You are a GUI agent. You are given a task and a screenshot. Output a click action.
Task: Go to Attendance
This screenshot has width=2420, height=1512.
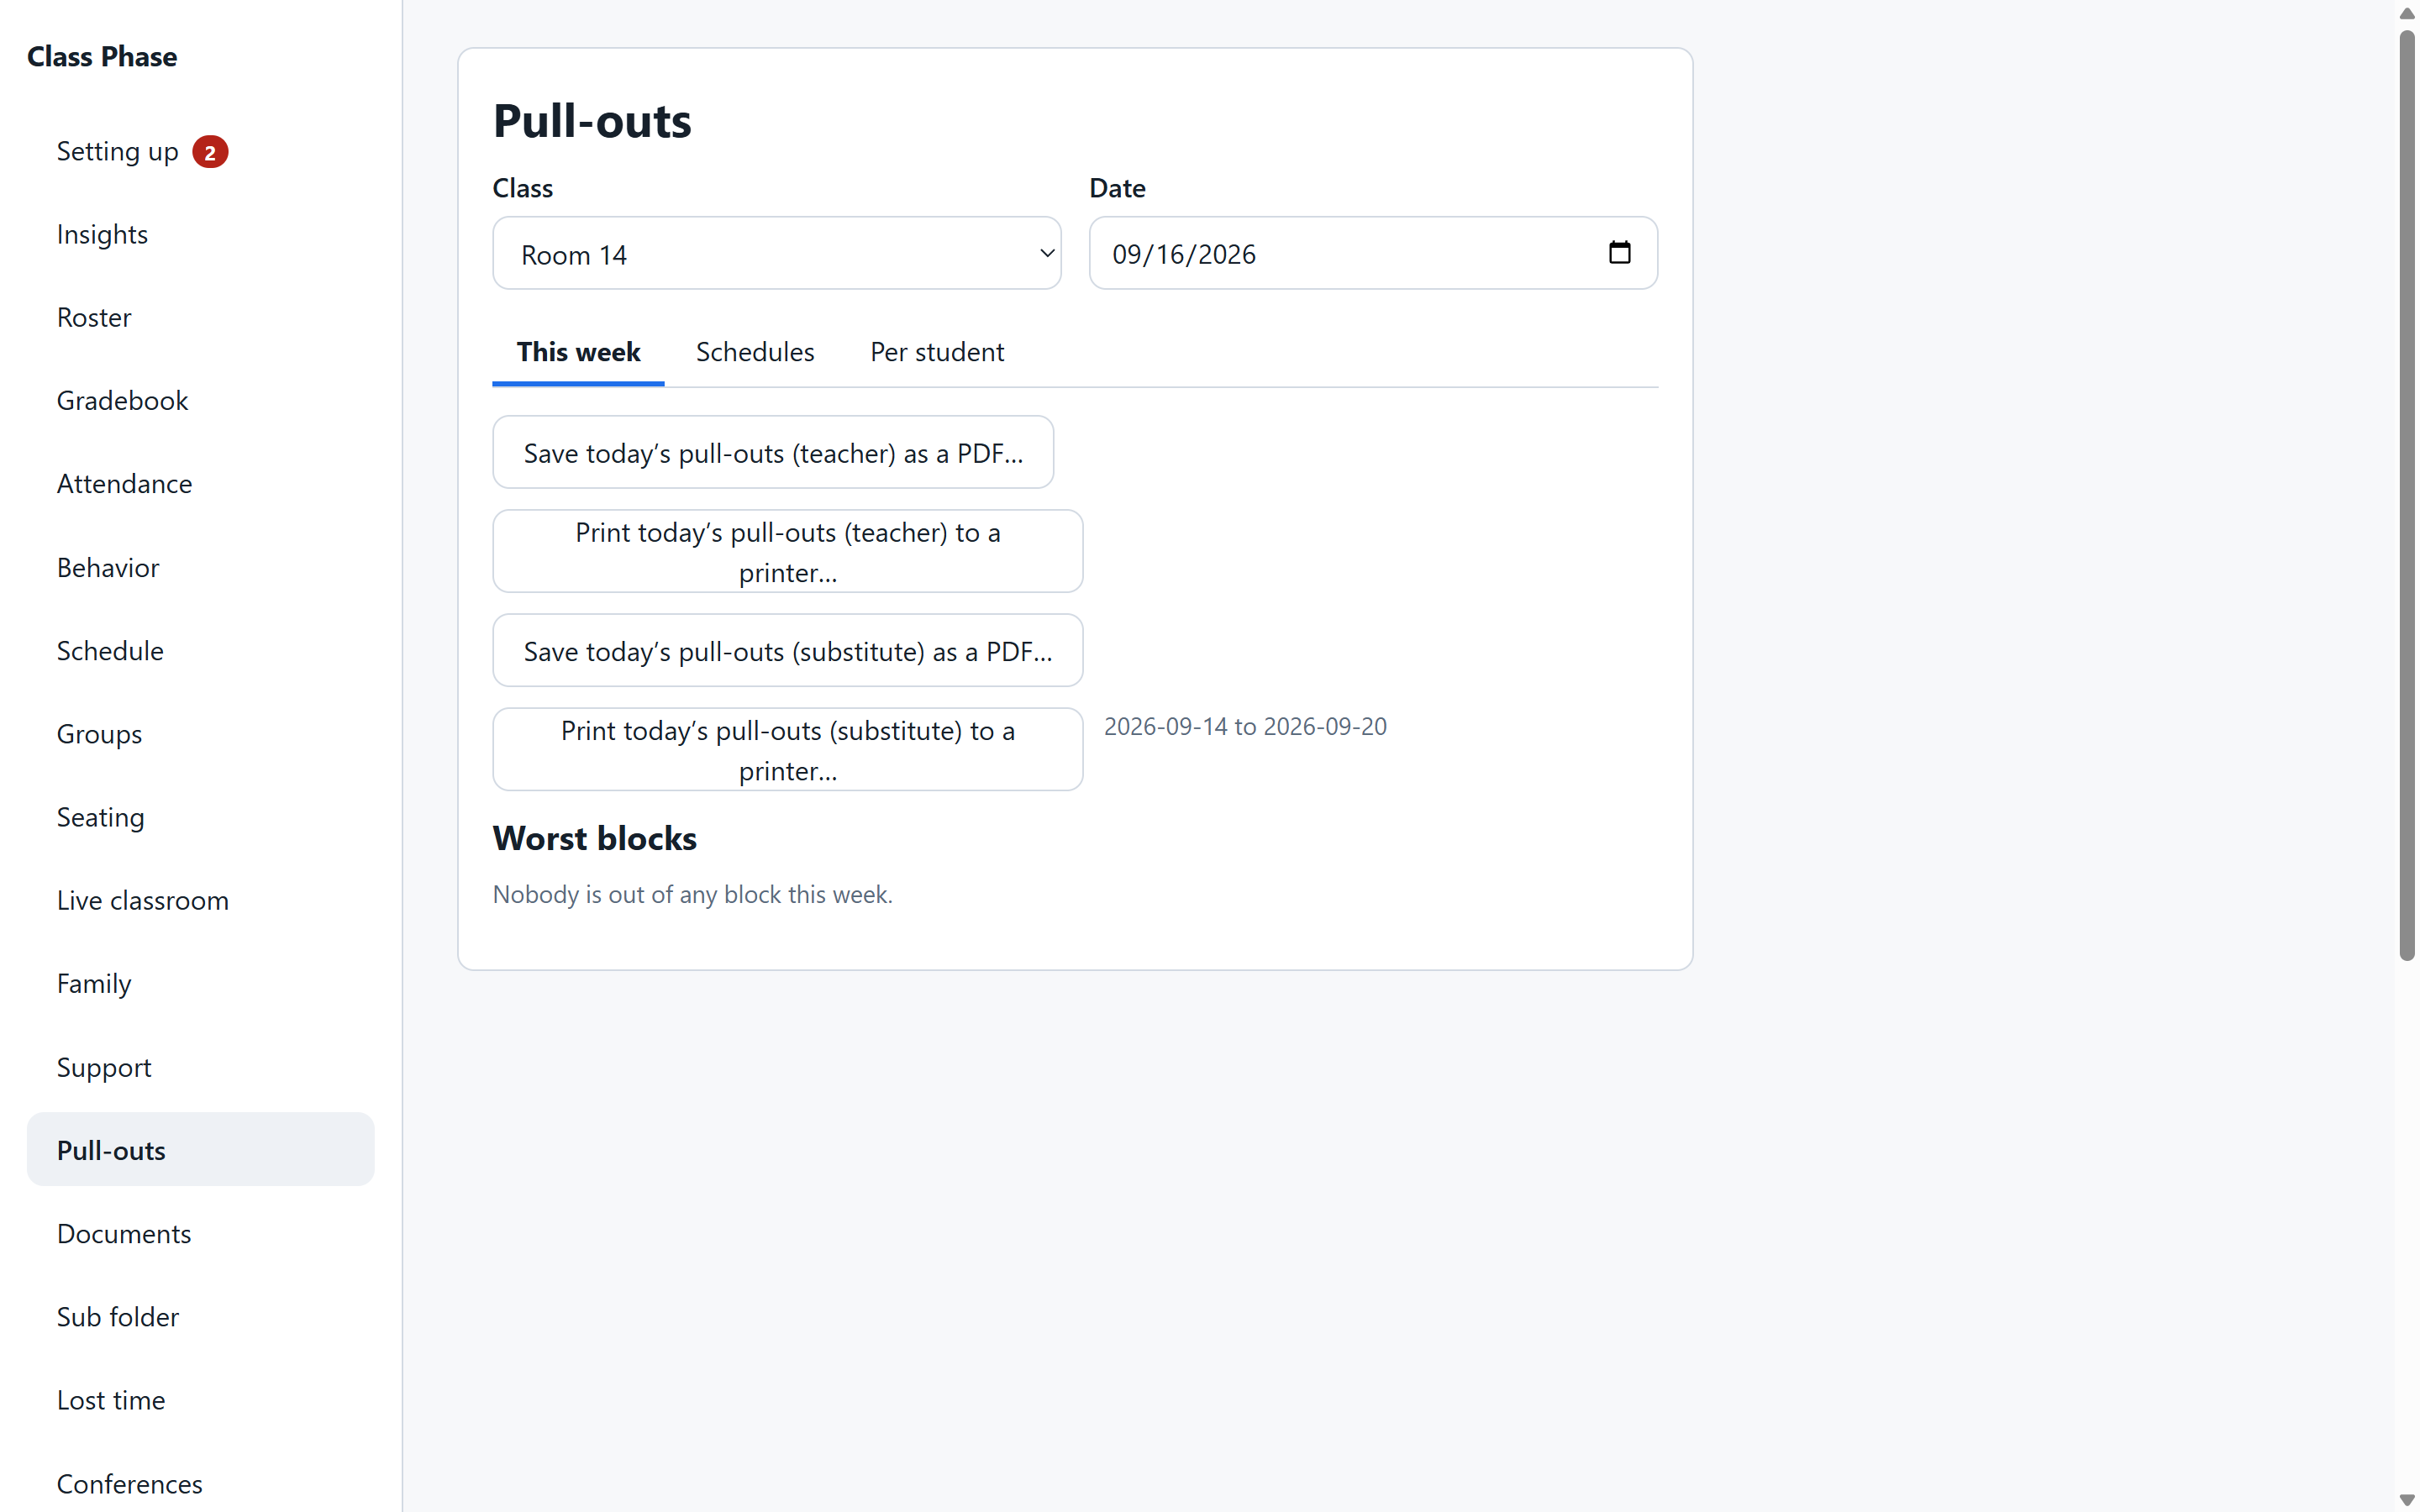pyautogui.click(x=200, y=484)
